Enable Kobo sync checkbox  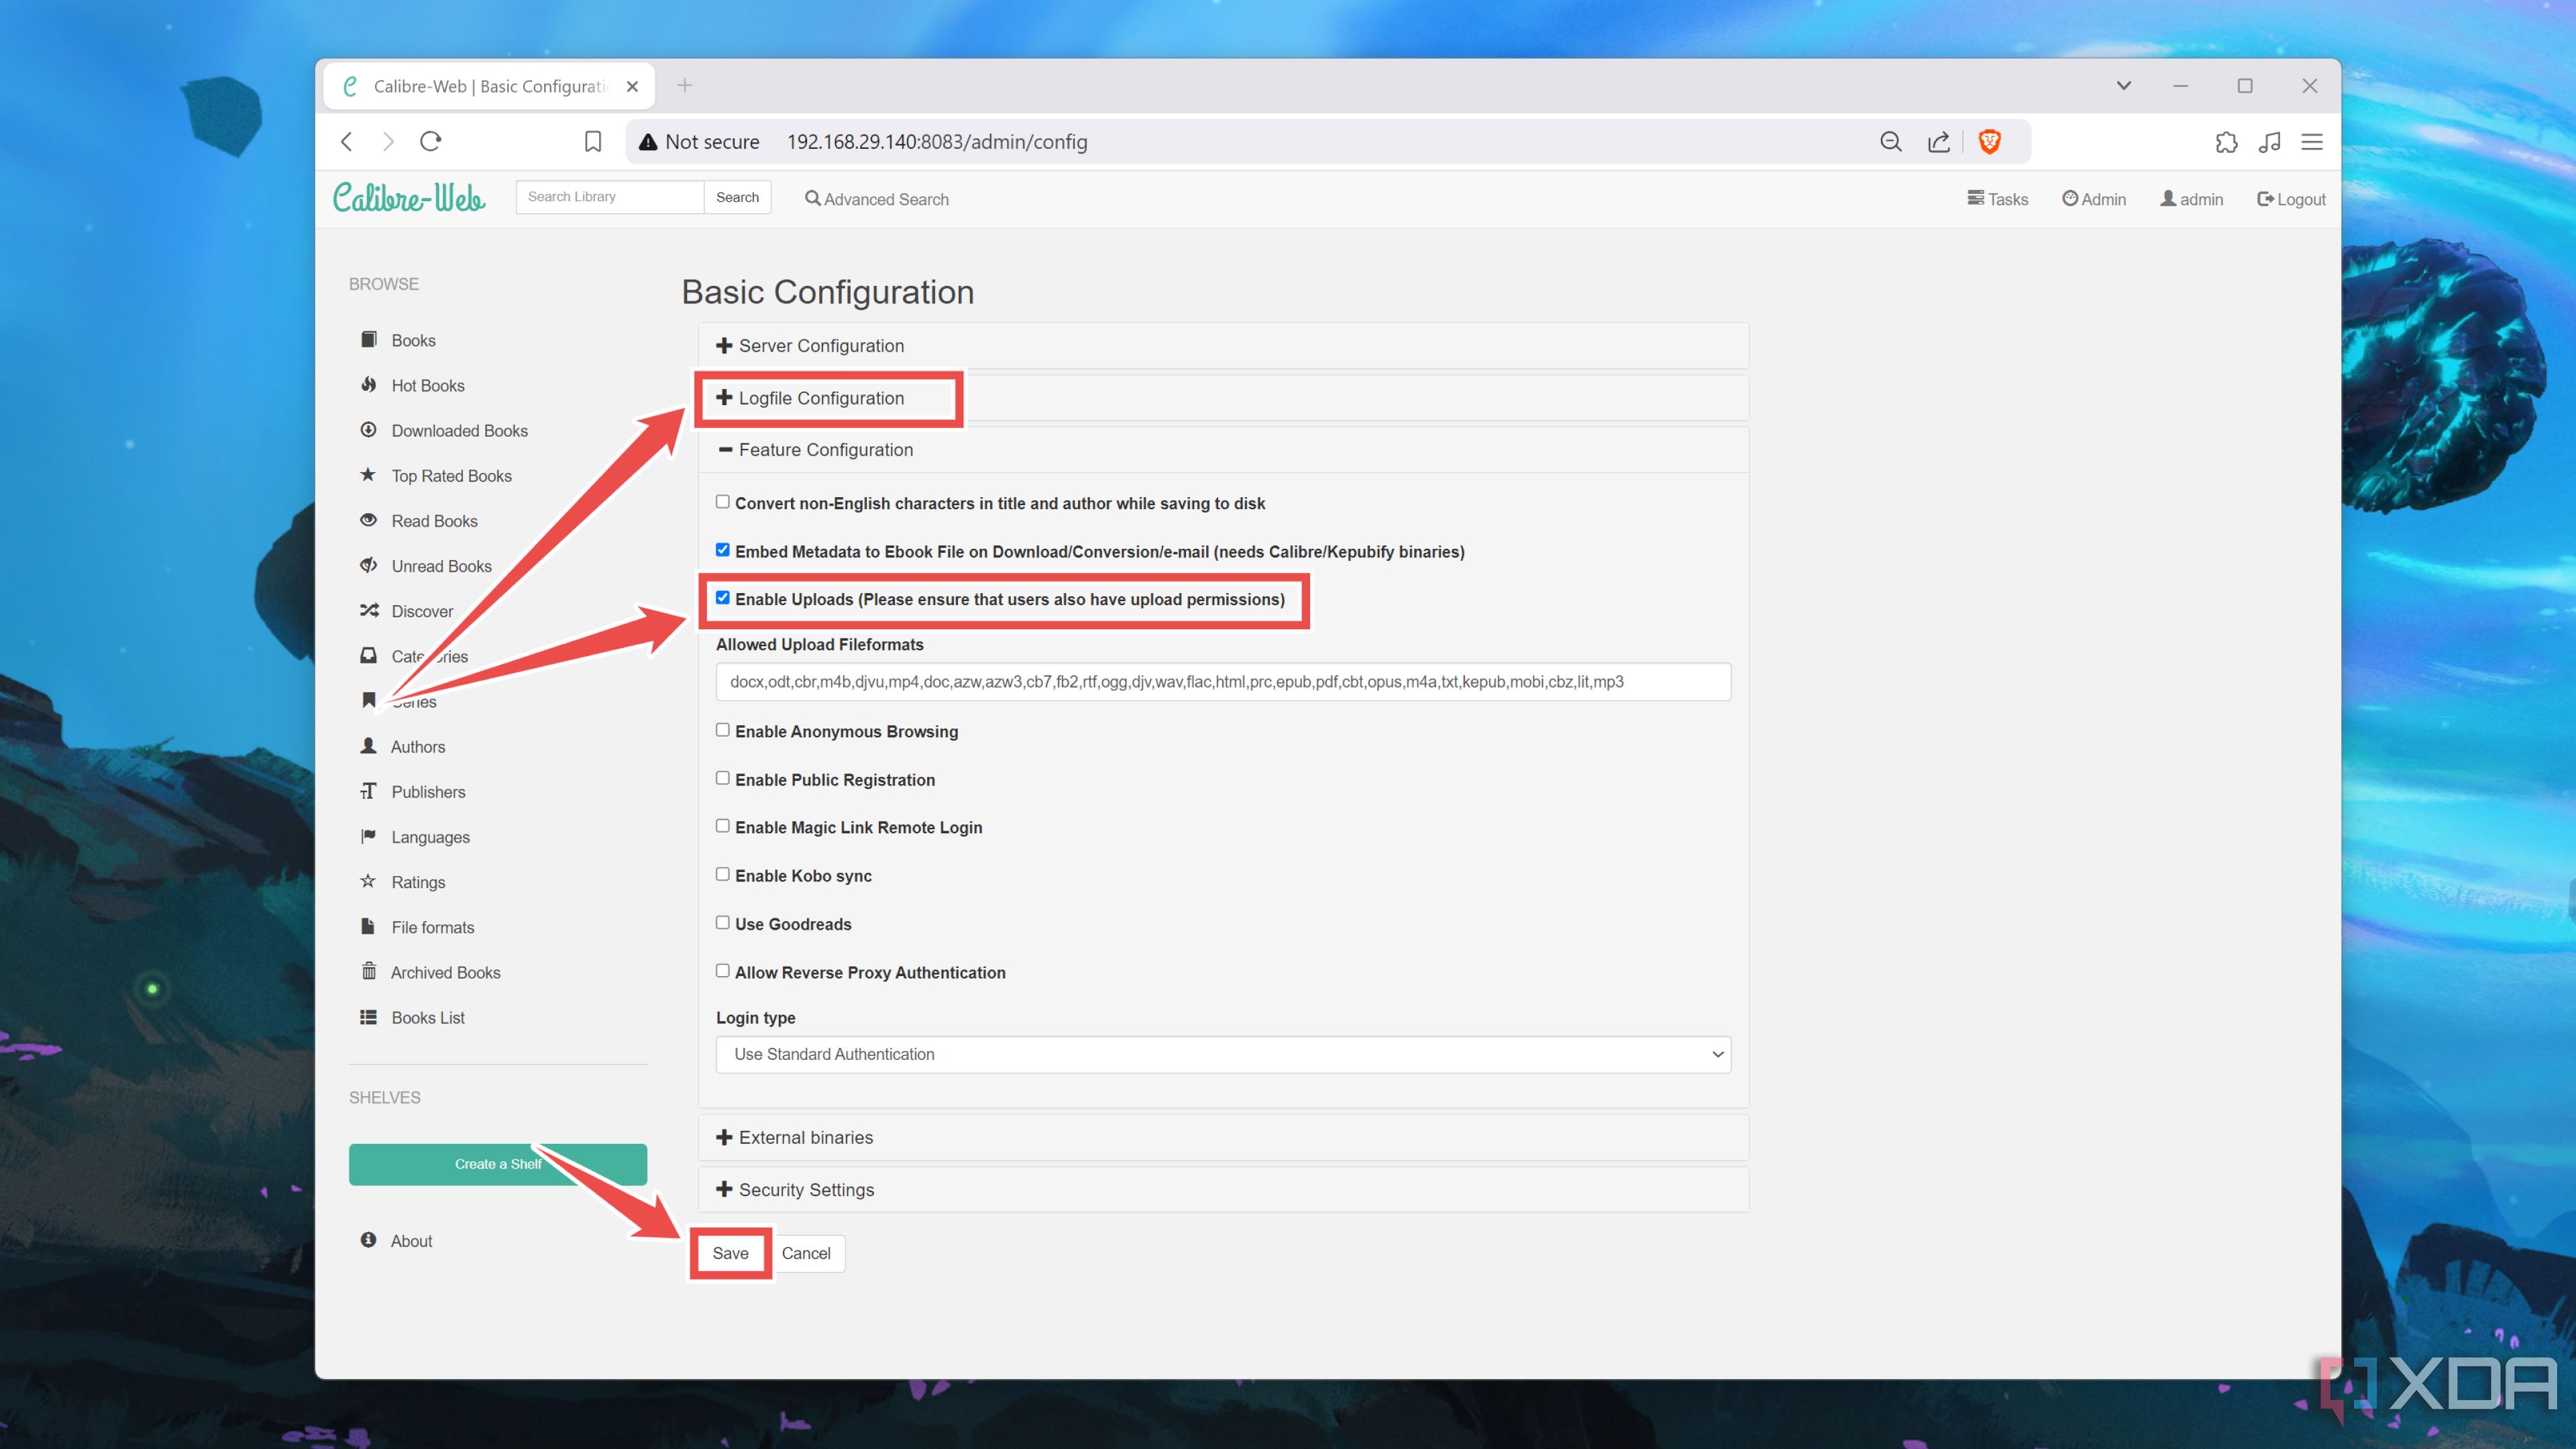722,874
